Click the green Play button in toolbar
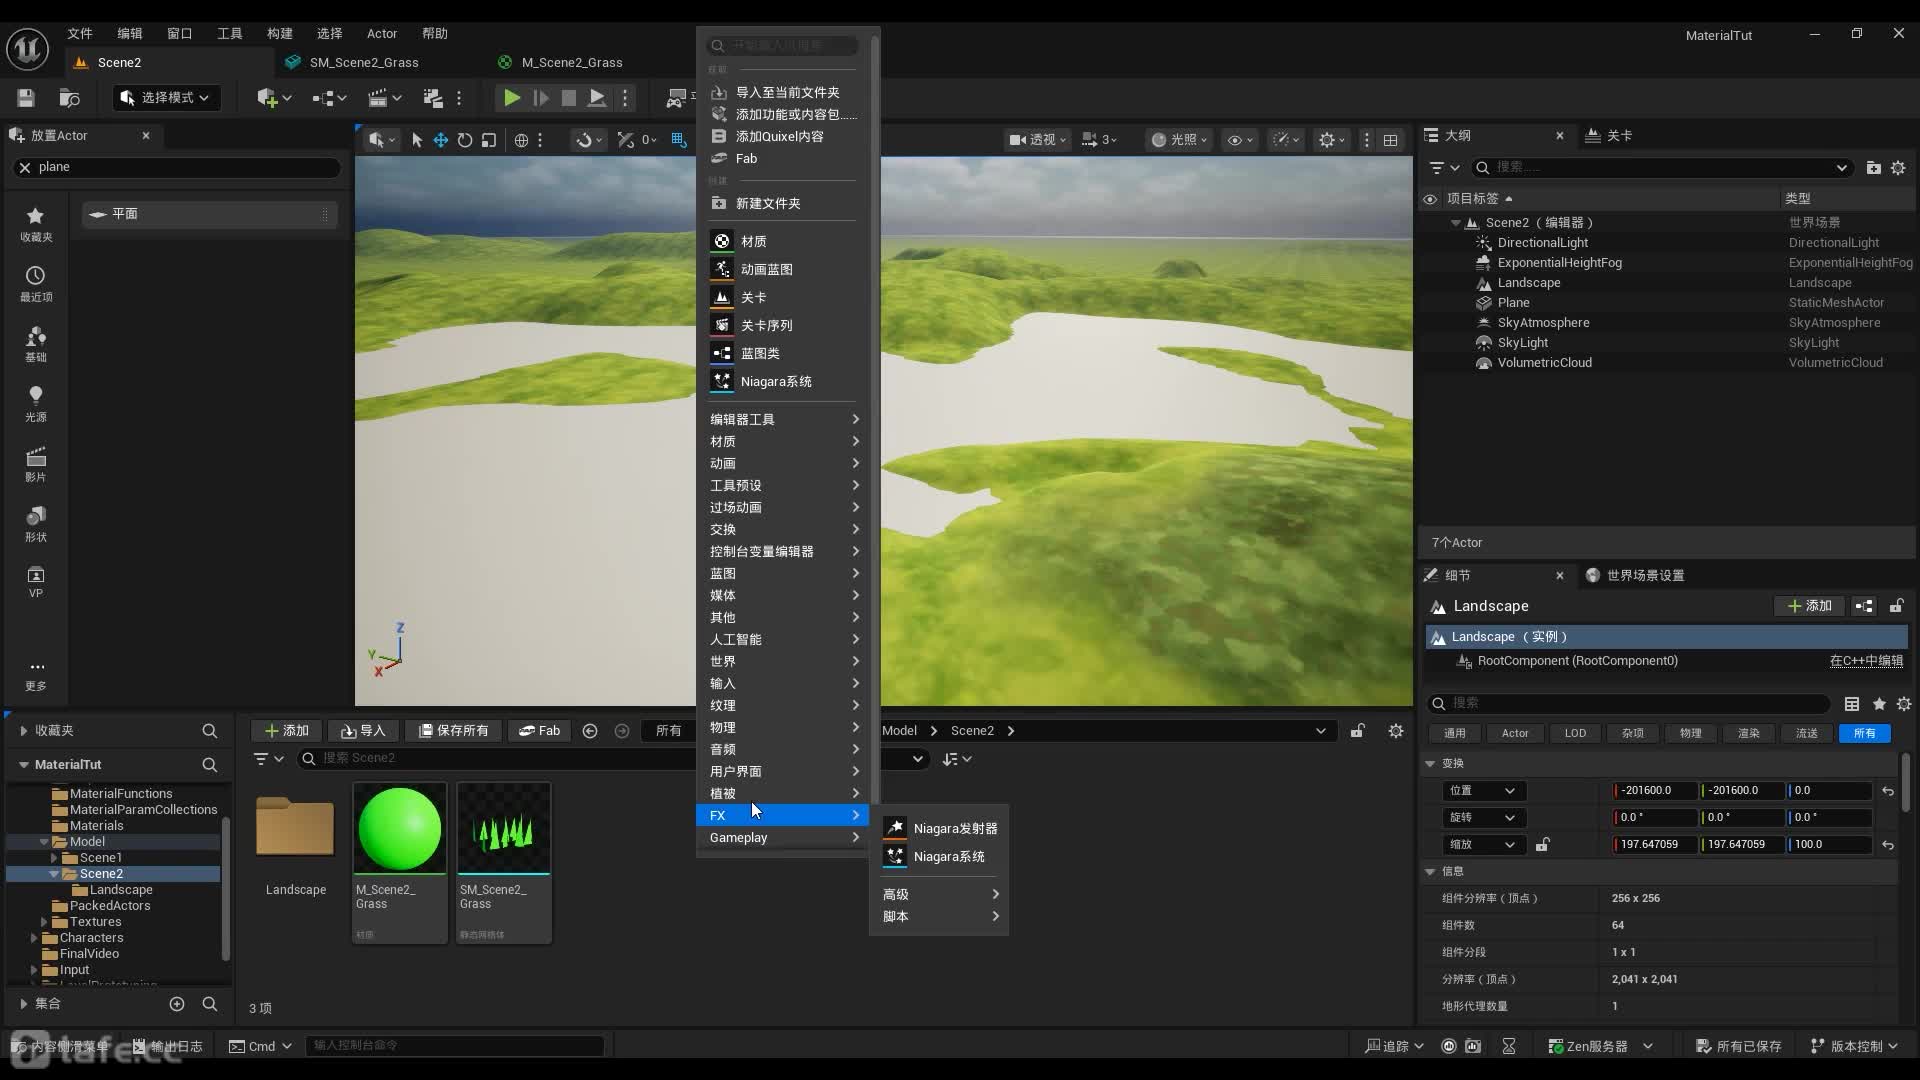 coord(511,98)
